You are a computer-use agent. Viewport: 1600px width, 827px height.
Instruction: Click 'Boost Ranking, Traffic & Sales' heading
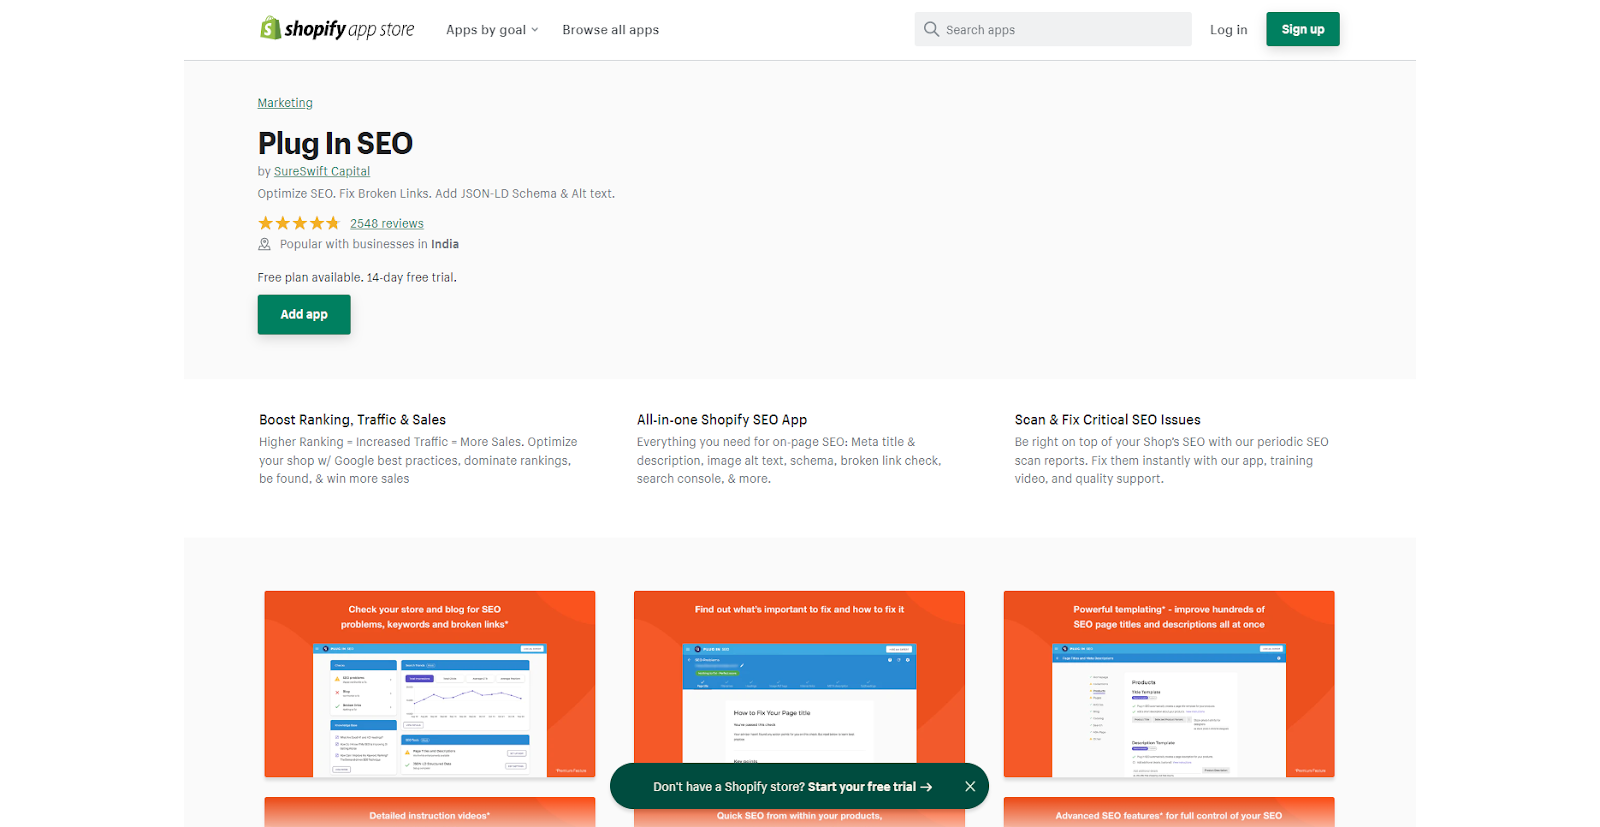[352, 420]
